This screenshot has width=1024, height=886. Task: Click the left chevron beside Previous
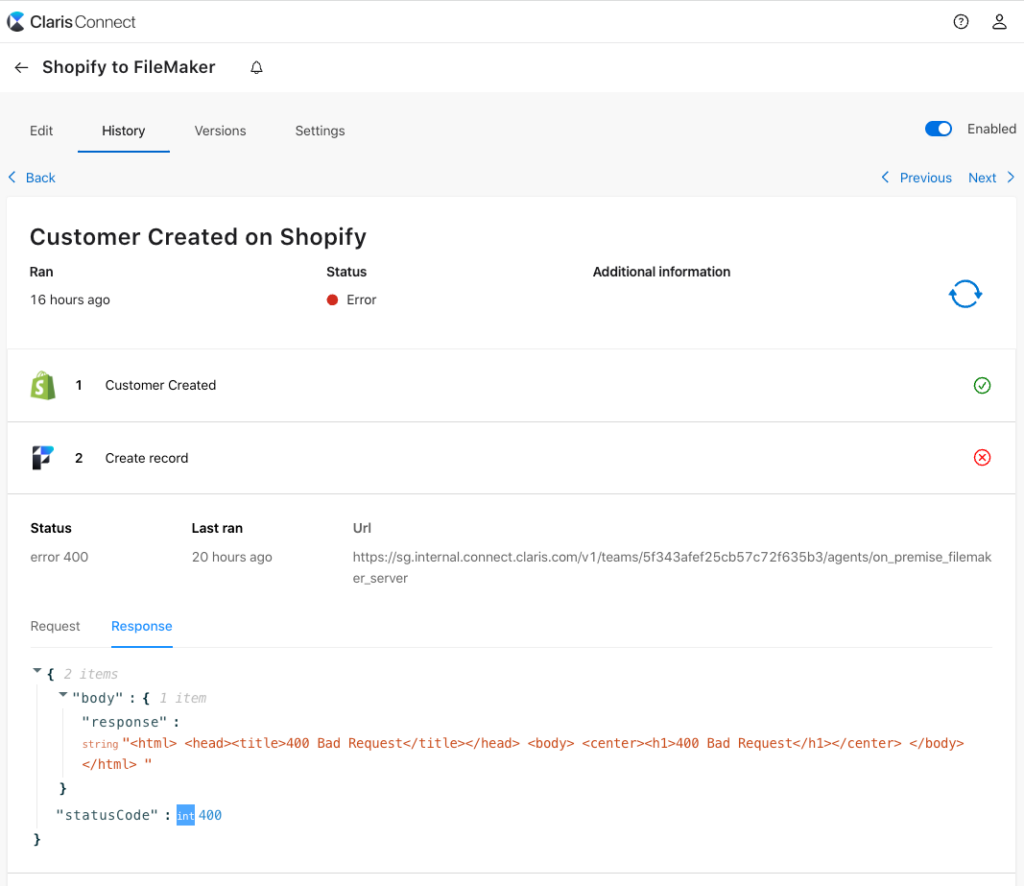pos(885,177)
